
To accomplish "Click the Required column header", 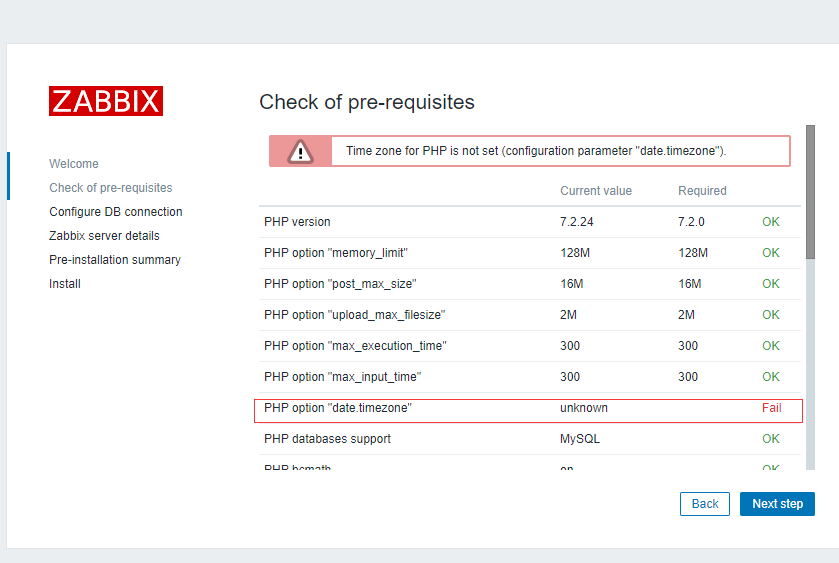I will (x=702, y=191).
